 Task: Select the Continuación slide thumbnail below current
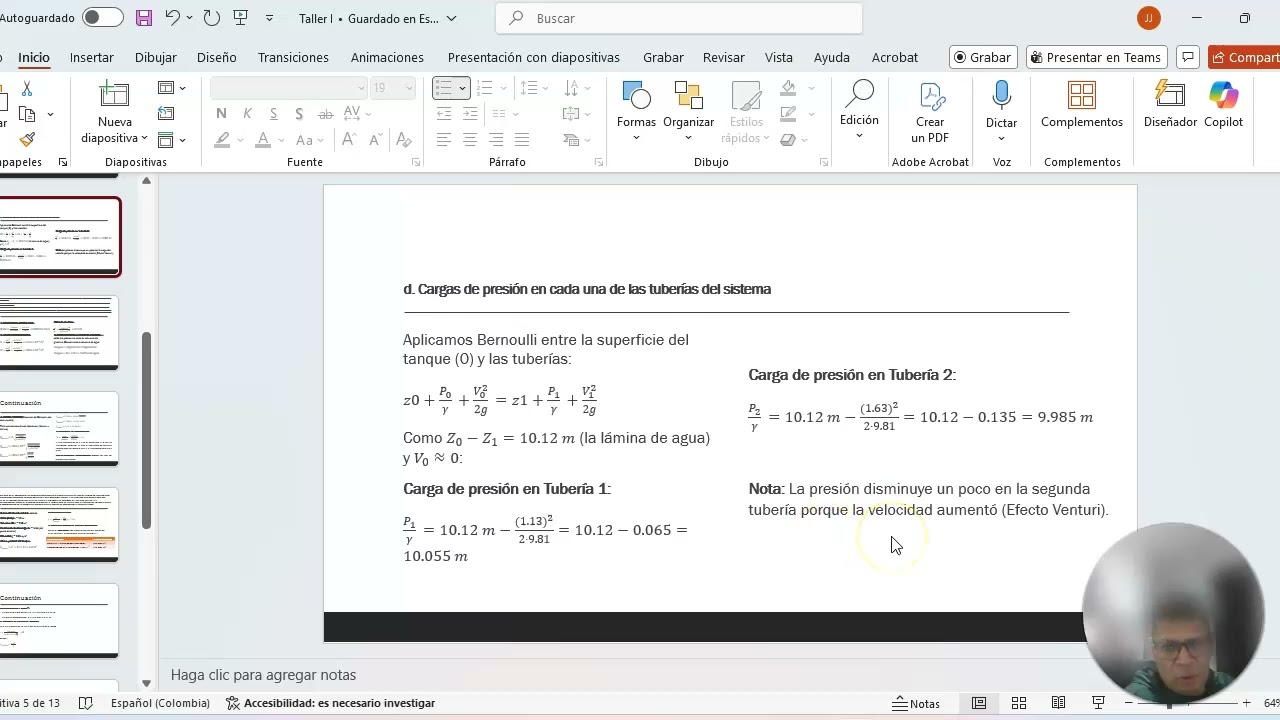(x=59, y=428)
